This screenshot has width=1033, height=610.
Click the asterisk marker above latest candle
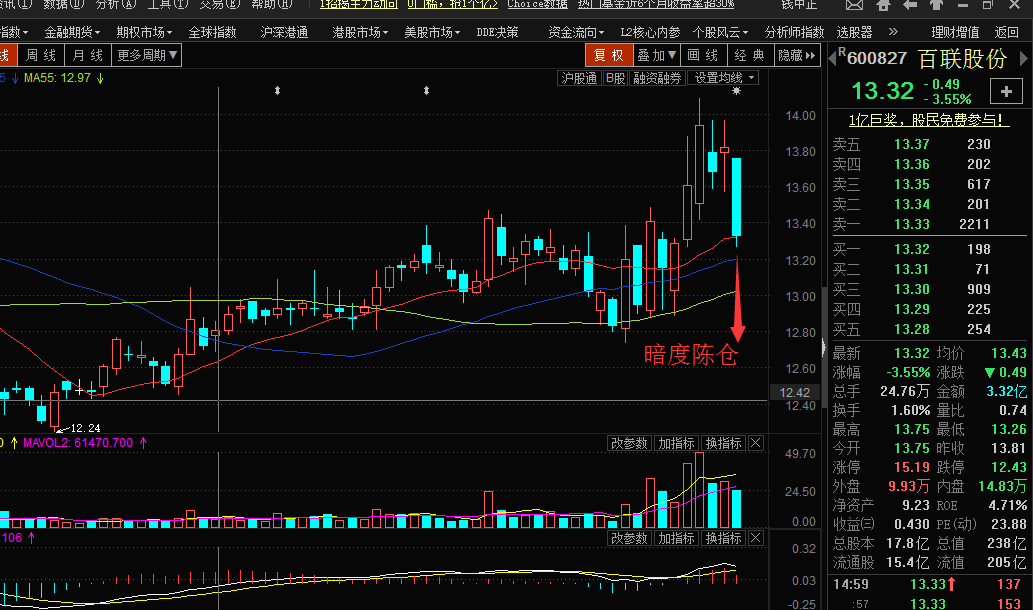737,92
